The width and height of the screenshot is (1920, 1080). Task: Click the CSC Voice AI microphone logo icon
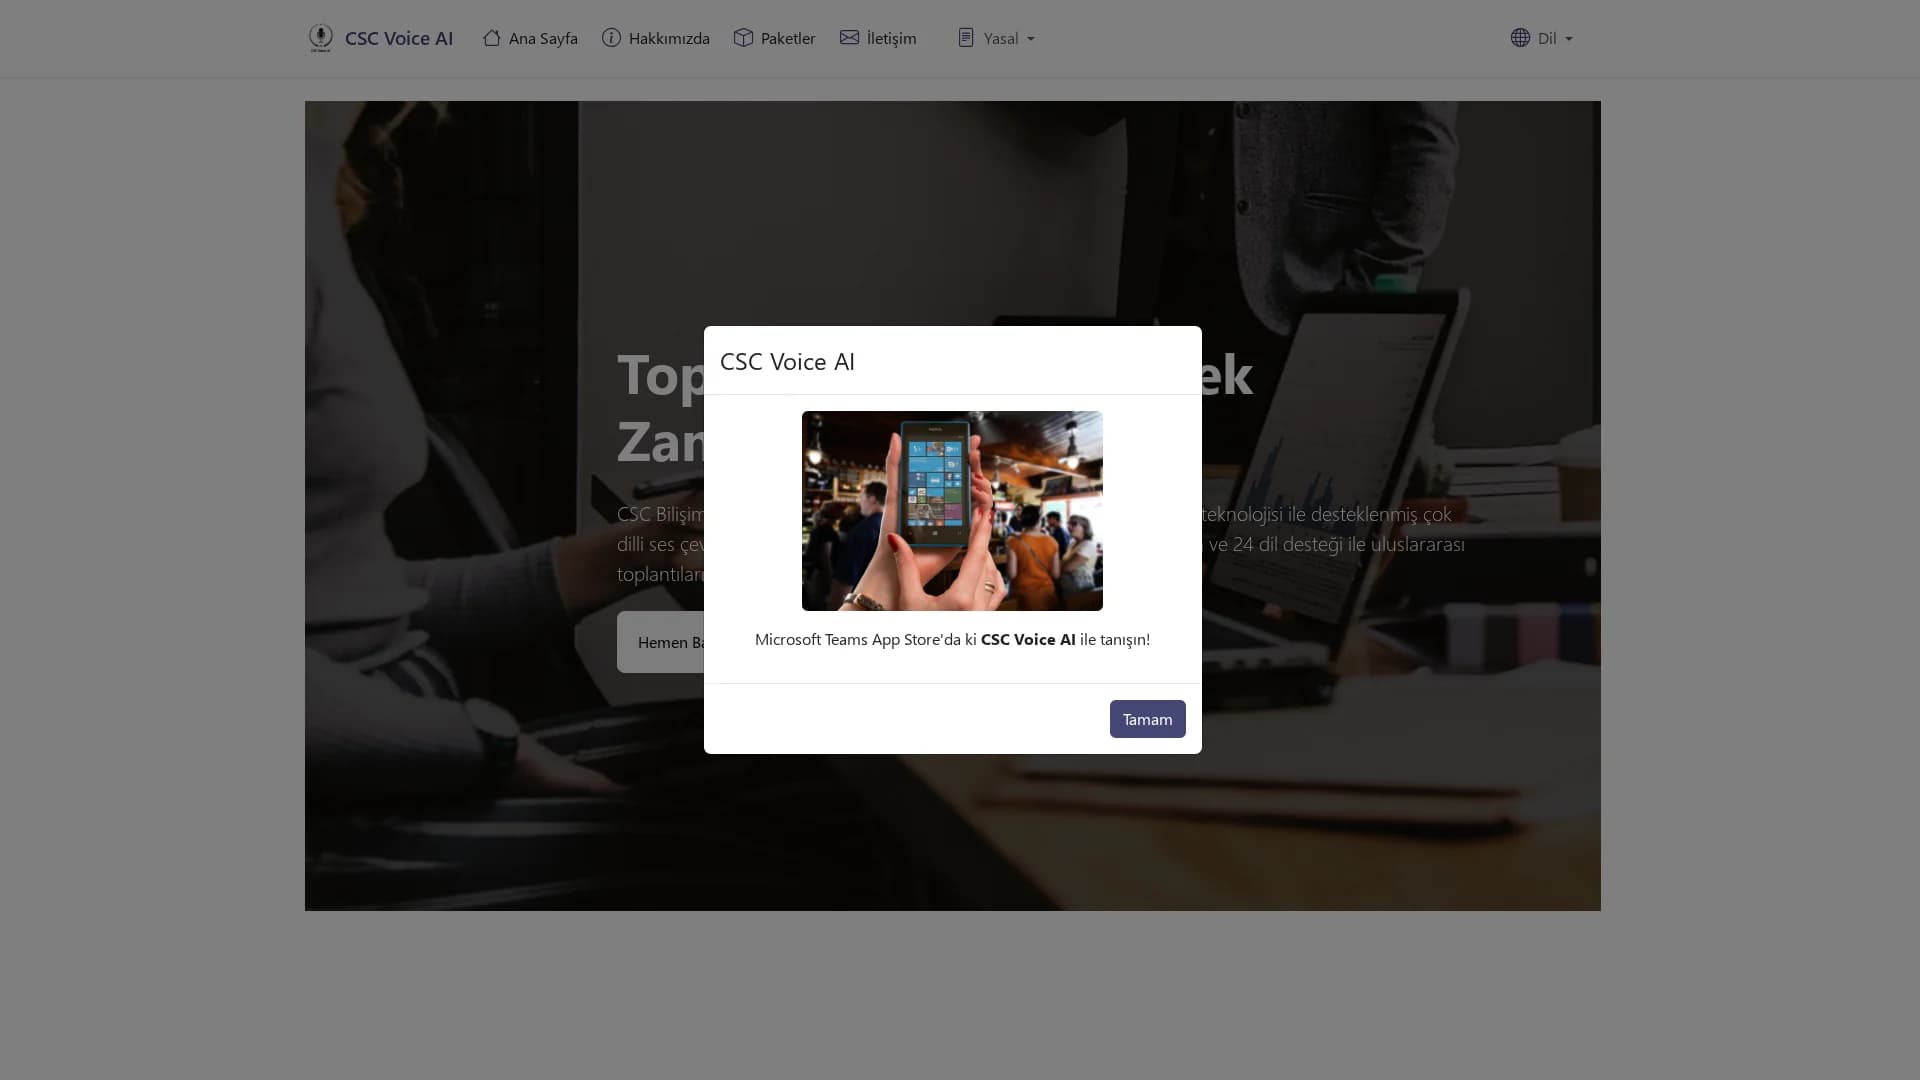pyautogui.click(x=320, y=38)
